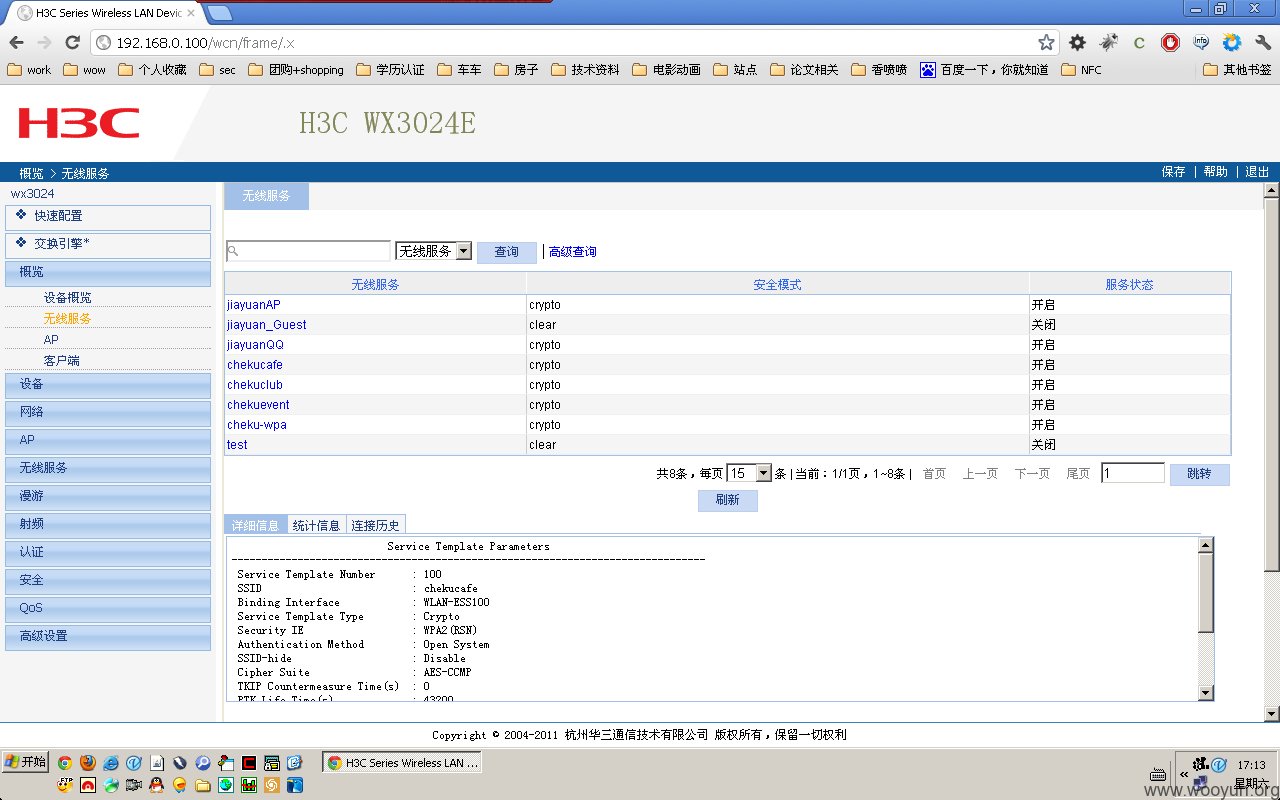Click the 跳转 jump button
The image size is (1280, 800).
[1199, 474]
